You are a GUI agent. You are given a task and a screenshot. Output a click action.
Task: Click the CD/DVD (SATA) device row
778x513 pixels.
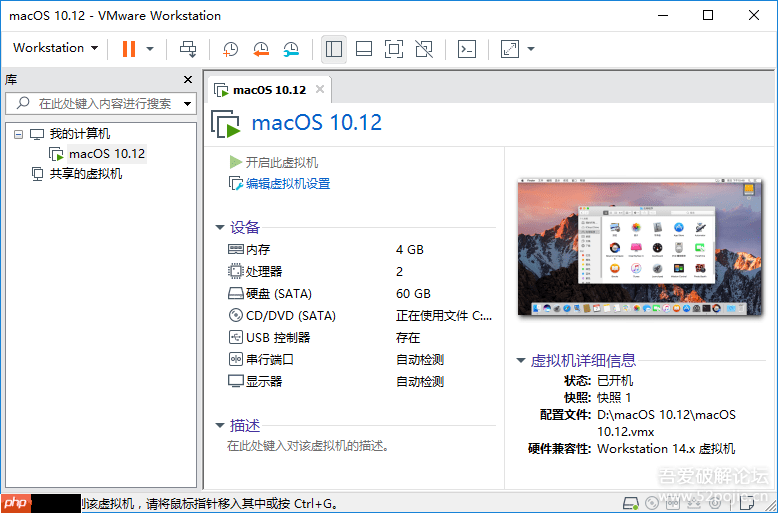click(361, 316)
